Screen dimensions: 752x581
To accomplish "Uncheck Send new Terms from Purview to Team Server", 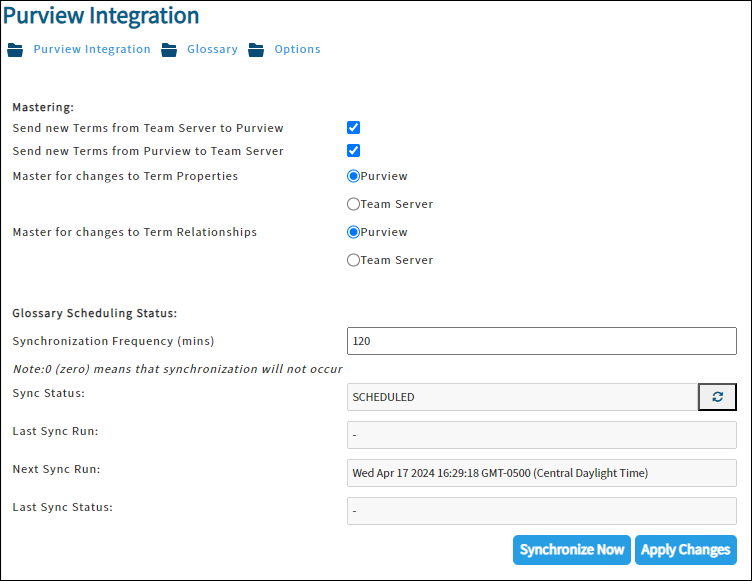I will pyautogui.click(x=353, y=151).
